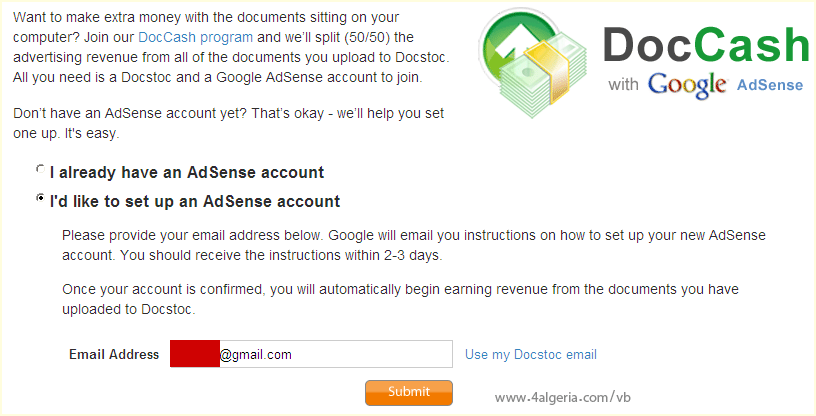Focus the Email Address input field
Screen dimensions: 816x416
[350, 354]
